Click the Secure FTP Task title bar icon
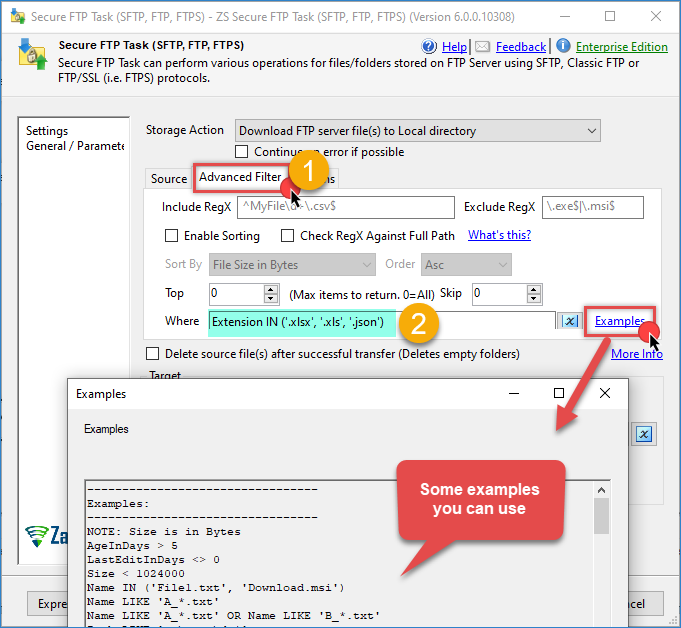Viewport: 681px width, 628px height. [17, 17]
